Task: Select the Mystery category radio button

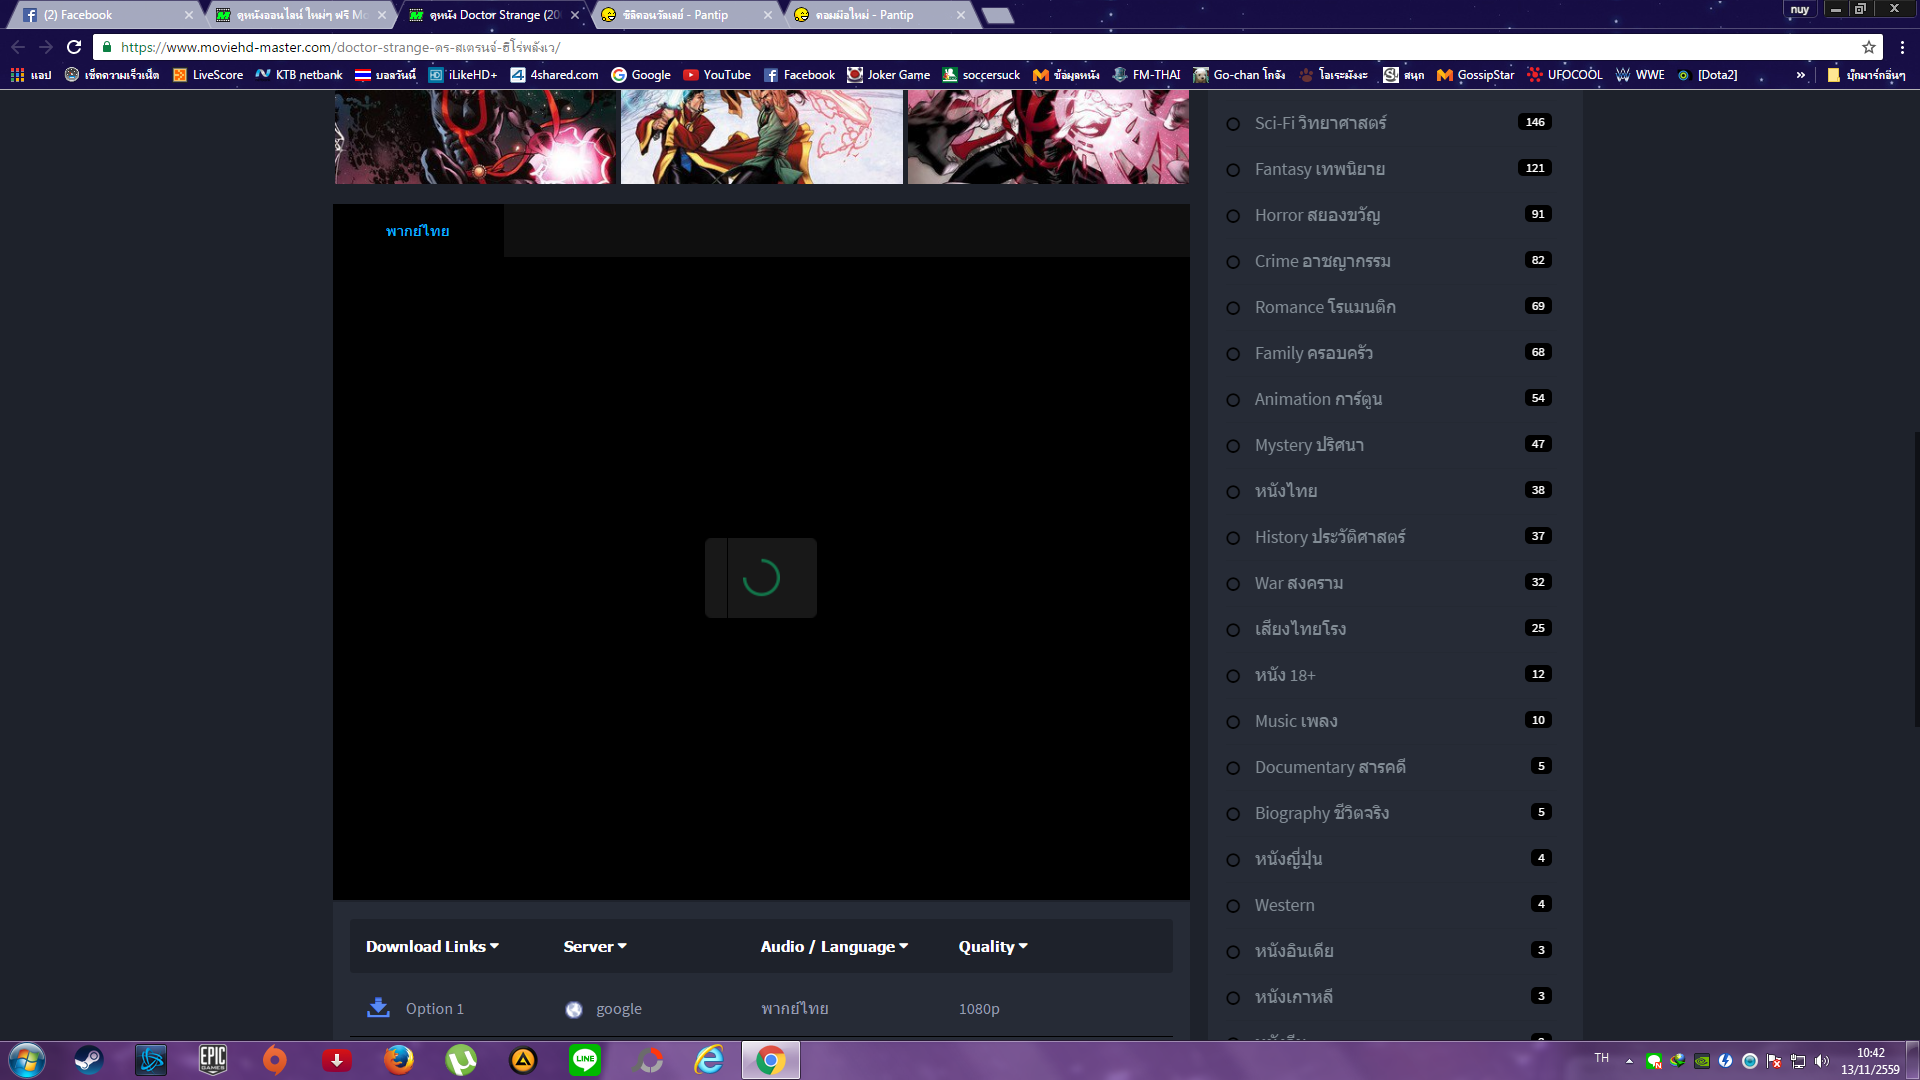Action: click(1233, 446)
